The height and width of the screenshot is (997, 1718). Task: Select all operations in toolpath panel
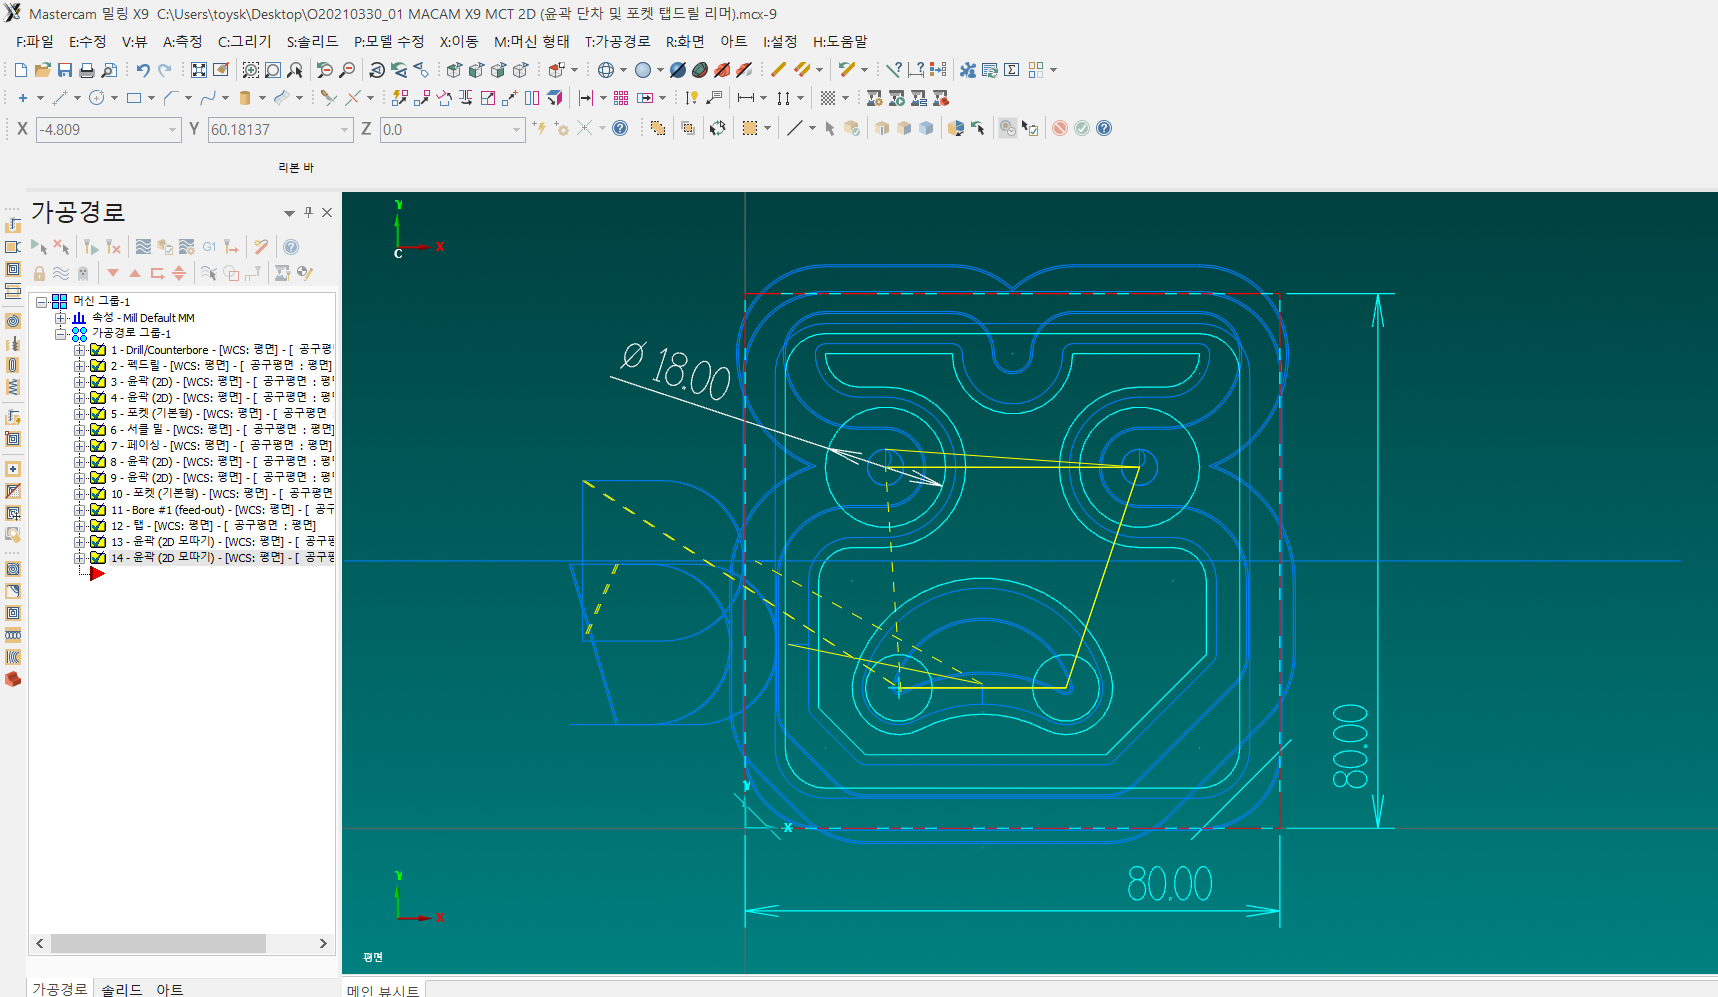coord(38,247)
